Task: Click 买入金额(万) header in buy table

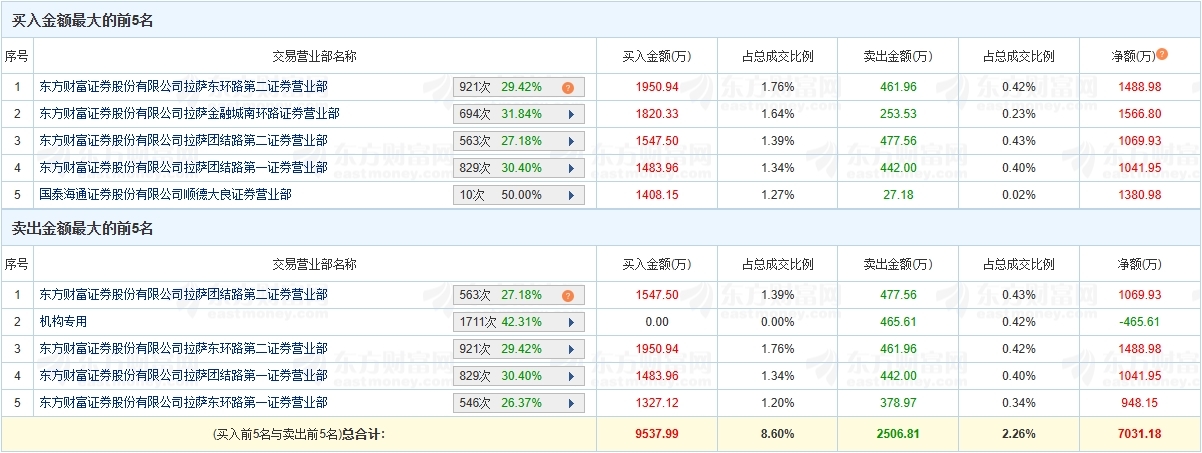Action: 656,56
